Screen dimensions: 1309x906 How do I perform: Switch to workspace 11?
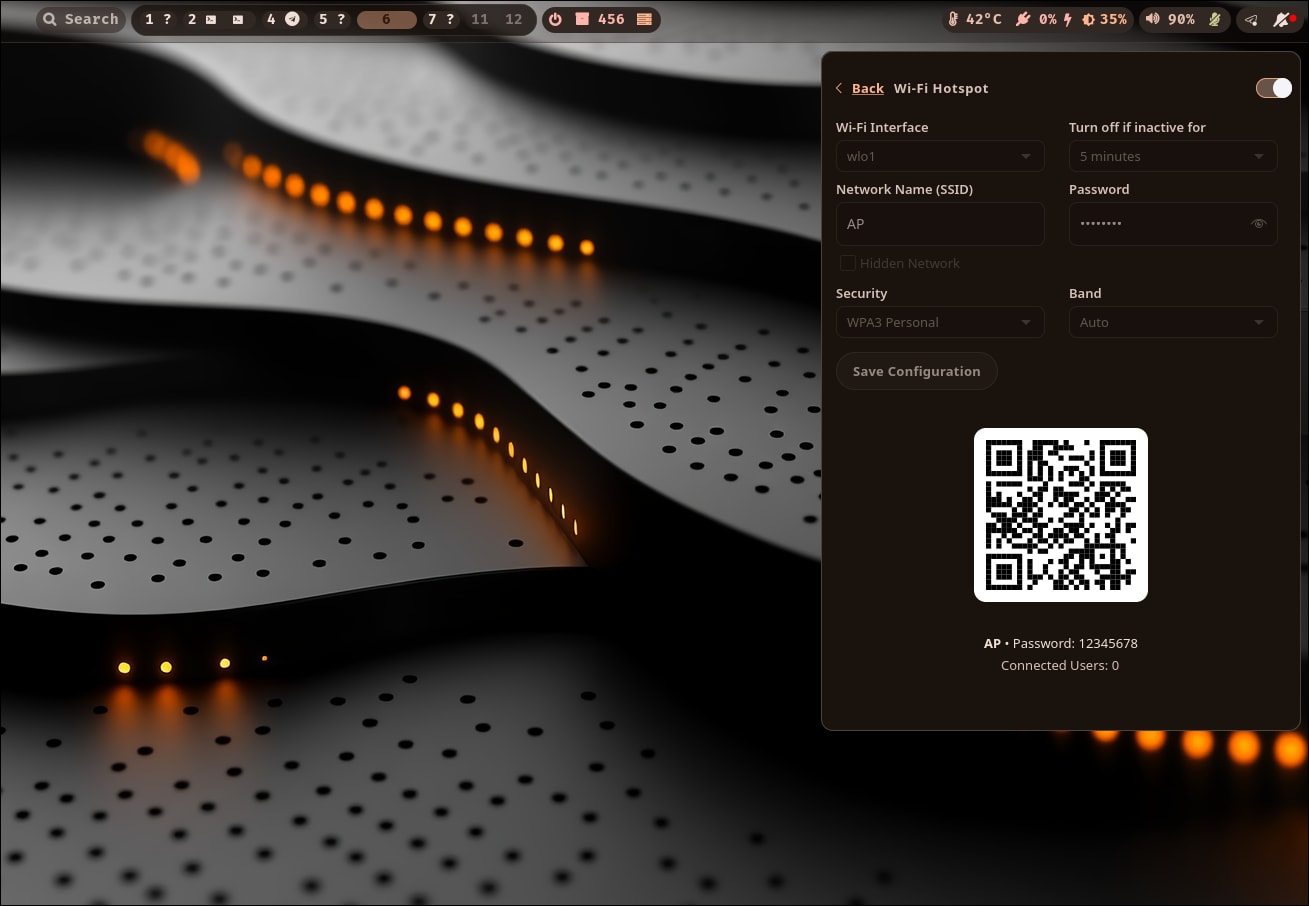pos(480,19)
